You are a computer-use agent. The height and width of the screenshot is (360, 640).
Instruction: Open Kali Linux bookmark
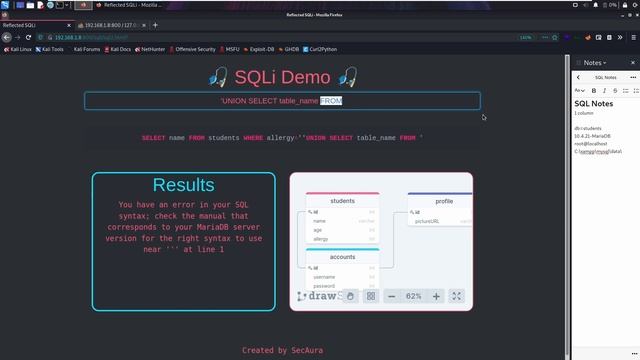pyautogui.click(x=18, y=49)
